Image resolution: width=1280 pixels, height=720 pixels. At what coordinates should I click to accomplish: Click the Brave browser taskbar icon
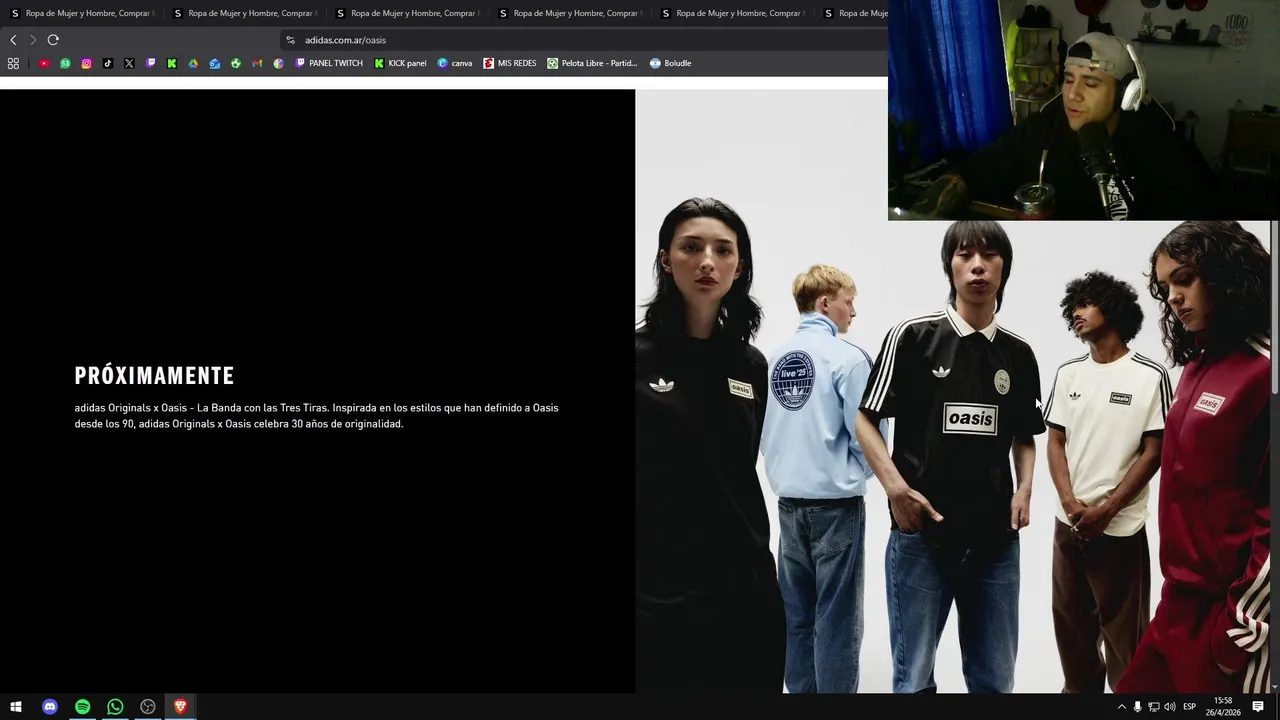tap(180, 707)
